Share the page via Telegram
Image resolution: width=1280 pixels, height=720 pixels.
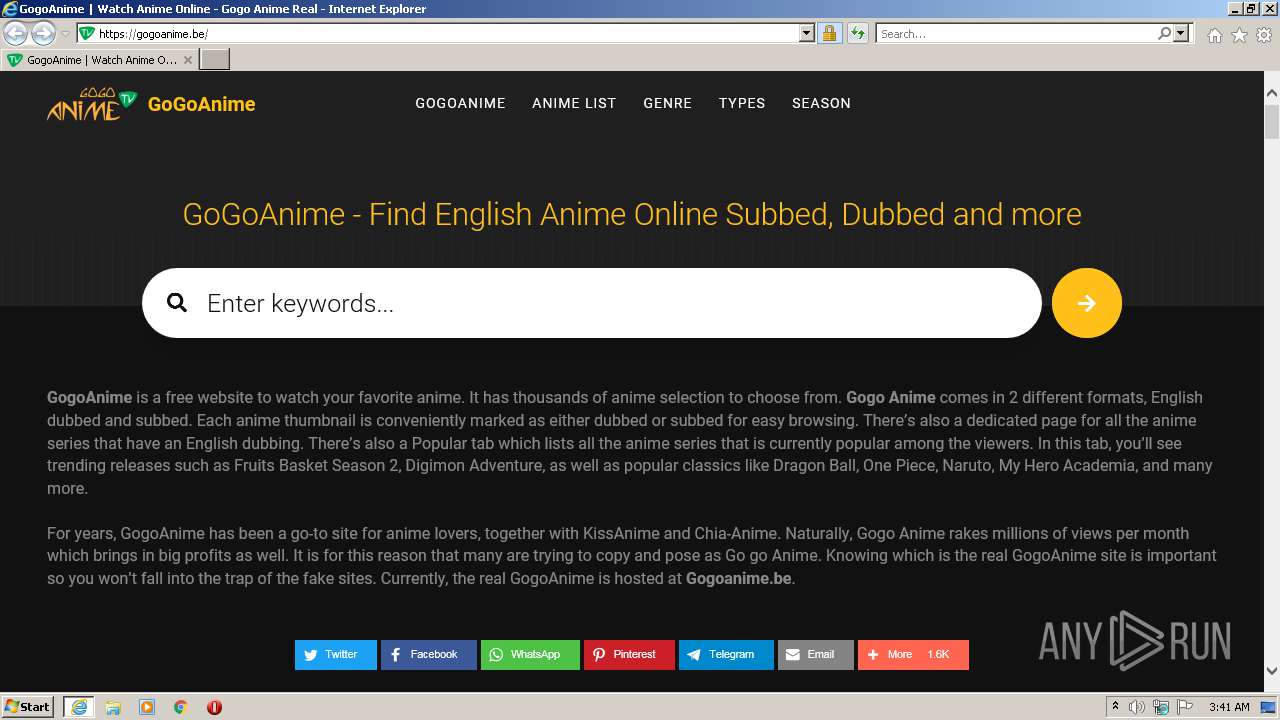tap(726, 655)
